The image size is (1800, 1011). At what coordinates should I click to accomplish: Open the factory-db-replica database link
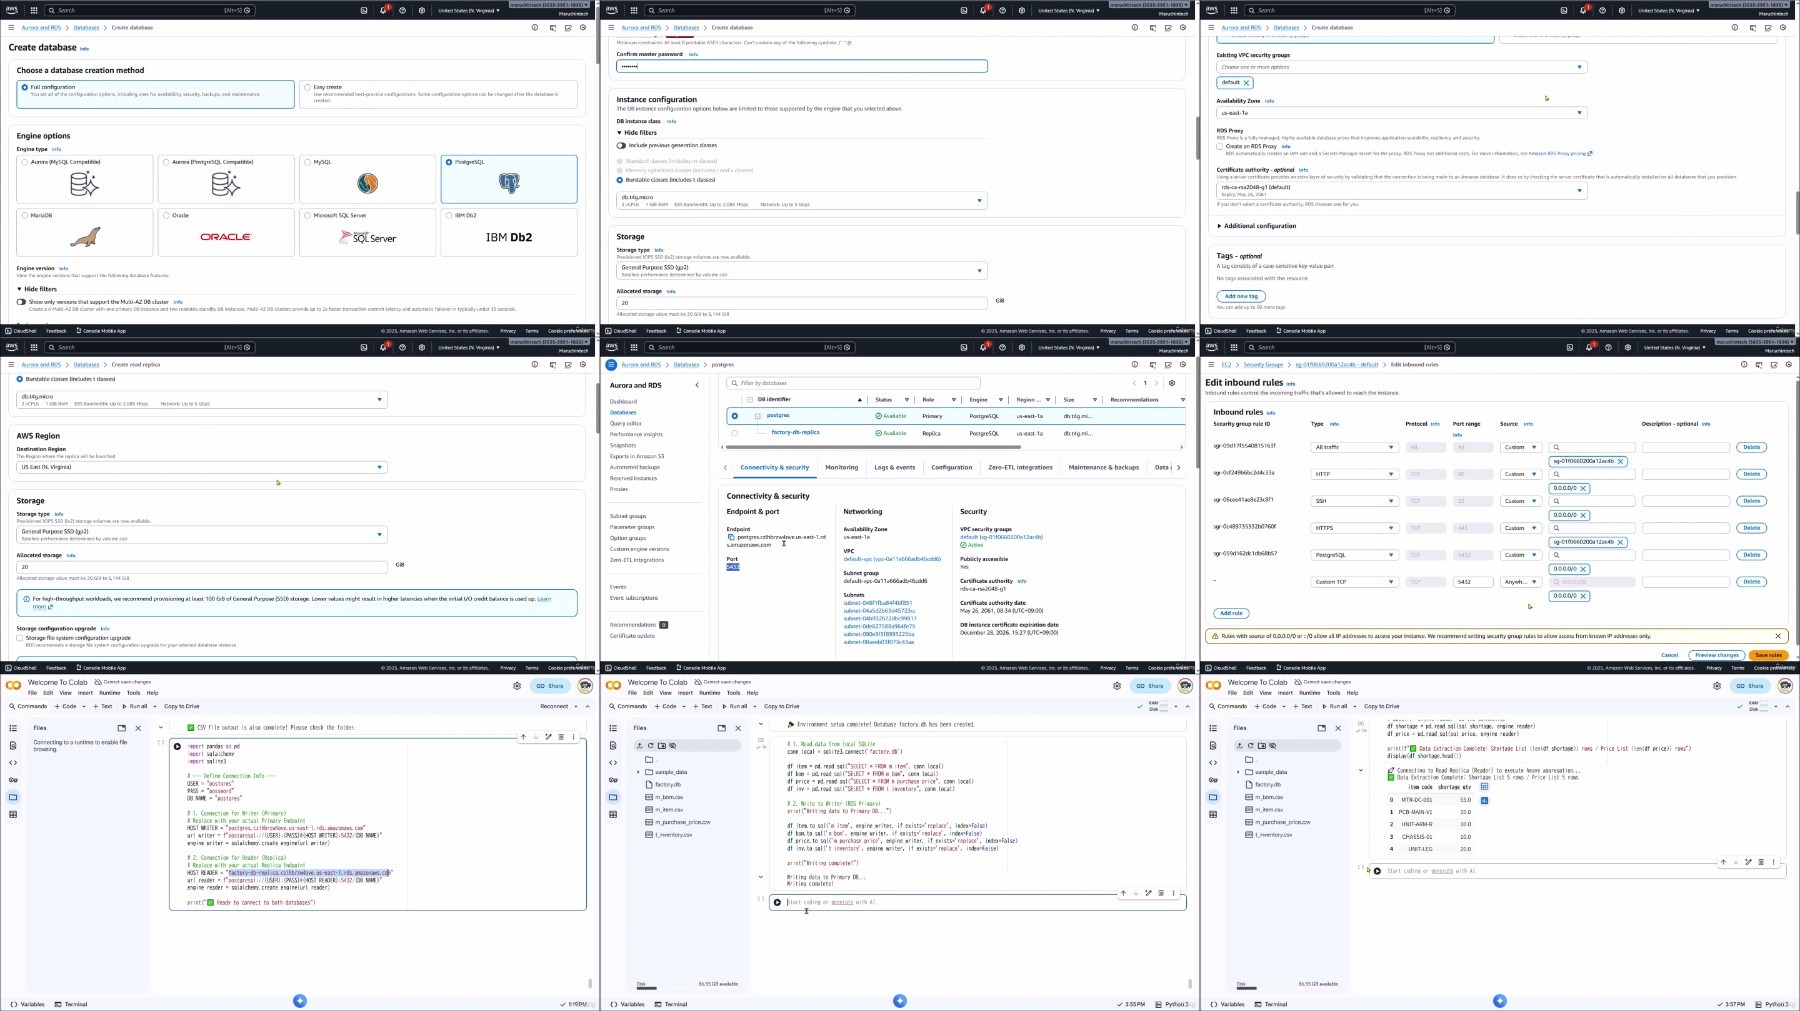[795, 433]
